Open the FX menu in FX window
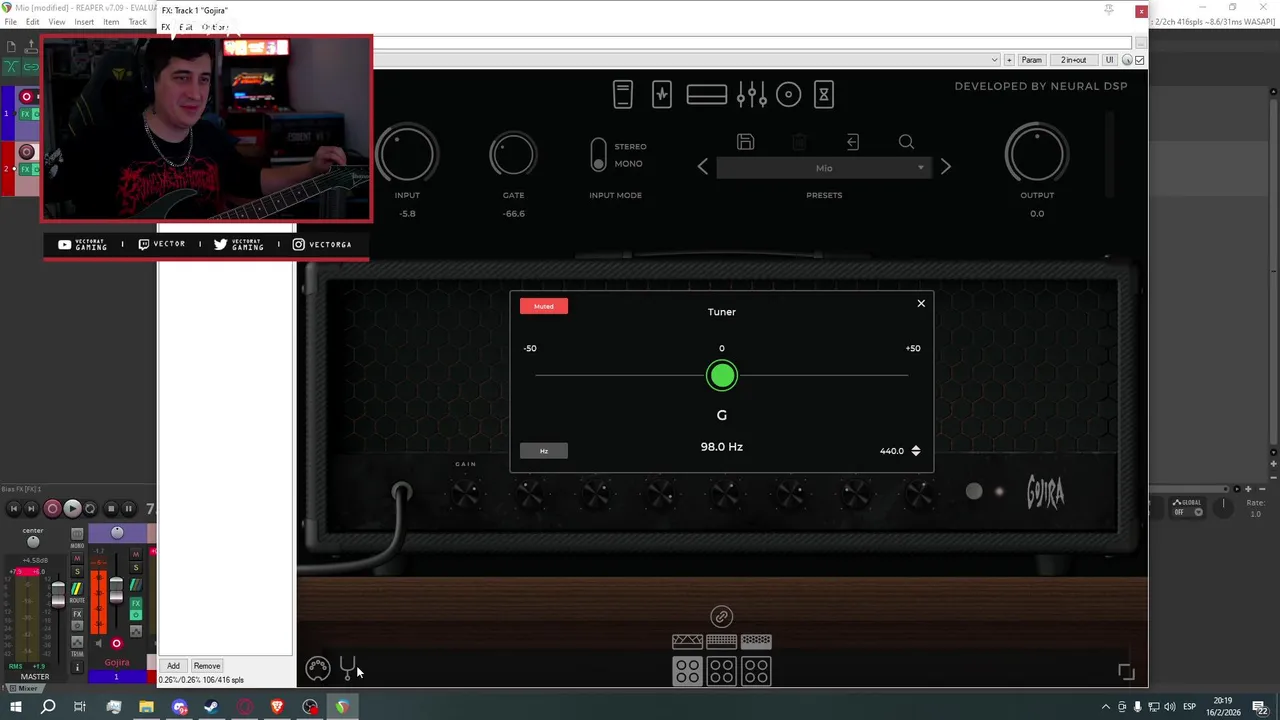 pyautogui.click(x=166, y=27)
